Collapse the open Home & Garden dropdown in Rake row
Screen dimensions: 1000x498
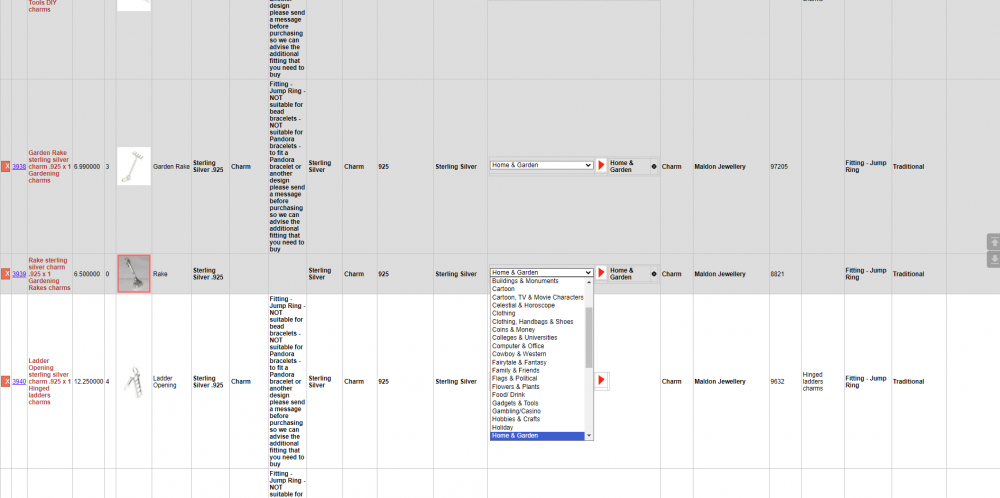pos(541,272)
